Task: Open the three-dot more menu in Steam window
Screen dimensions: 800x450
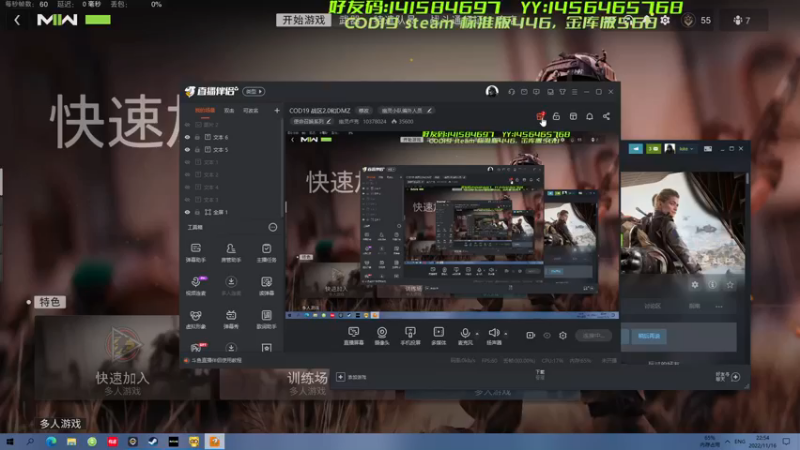Action: pyautogui.click(x=719, y=306)
